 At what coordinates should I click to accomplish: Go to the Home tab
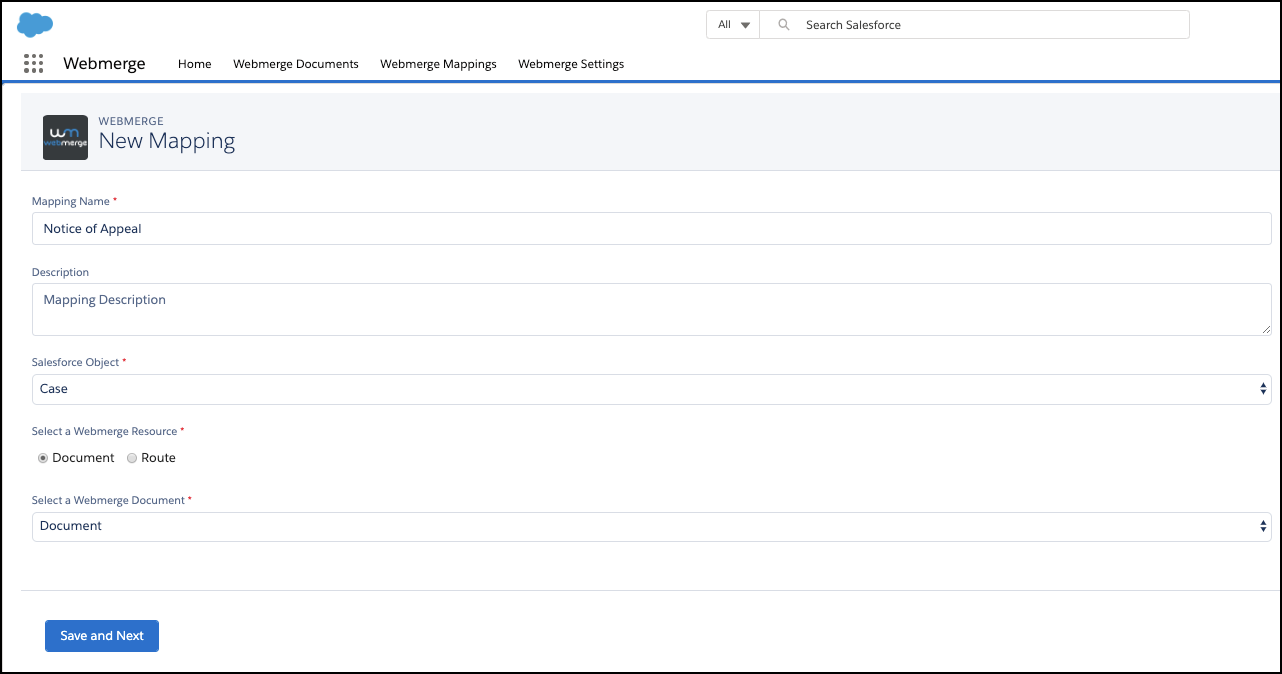[x=194, y=64]
